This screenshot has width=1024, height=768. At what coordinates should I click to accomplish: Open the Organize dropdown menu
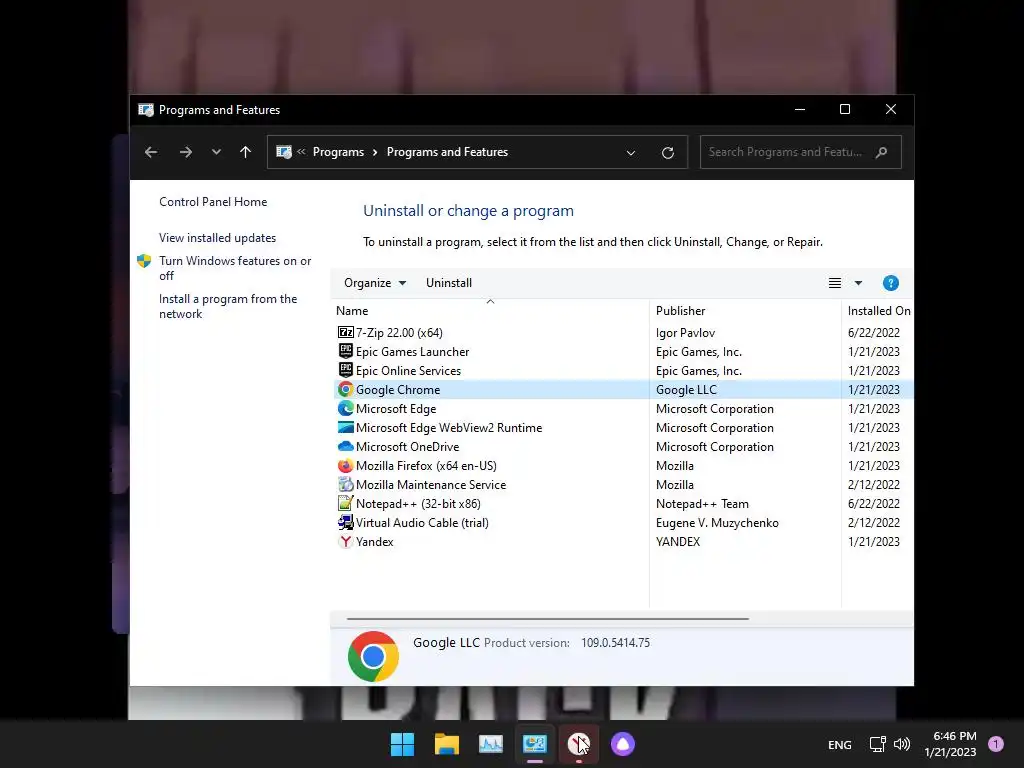[x=375, y=283]
